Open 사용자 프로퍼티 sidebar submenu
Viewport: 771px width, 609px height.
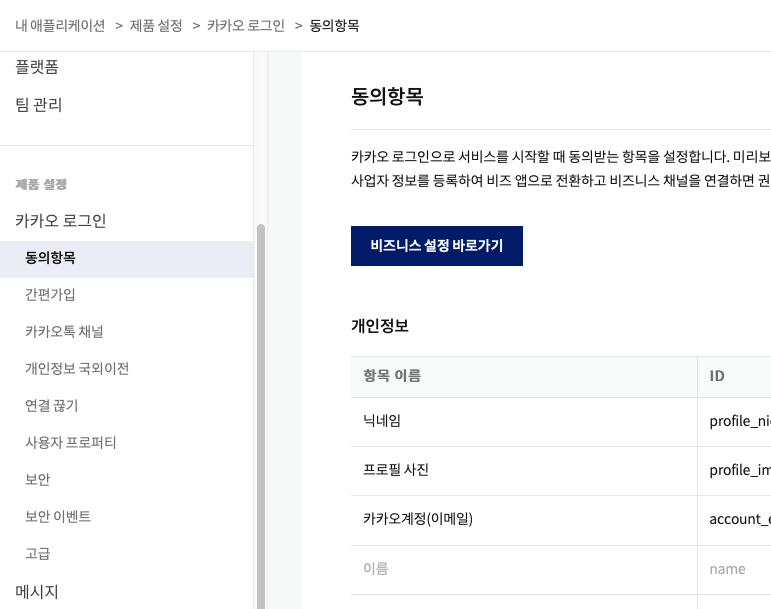[x=71, y=442]
